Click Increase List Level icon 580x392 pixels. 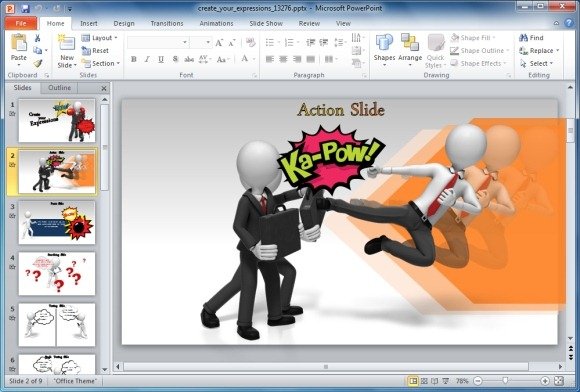point(324,43)
